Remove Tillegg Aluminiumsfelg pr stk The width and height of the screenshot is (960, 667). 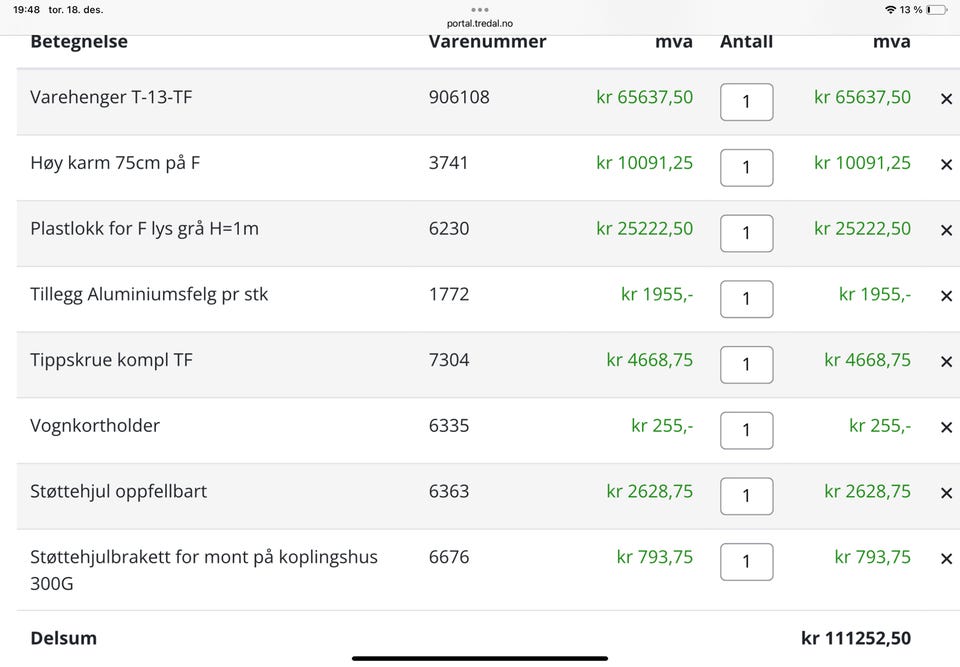coord(946,296)
